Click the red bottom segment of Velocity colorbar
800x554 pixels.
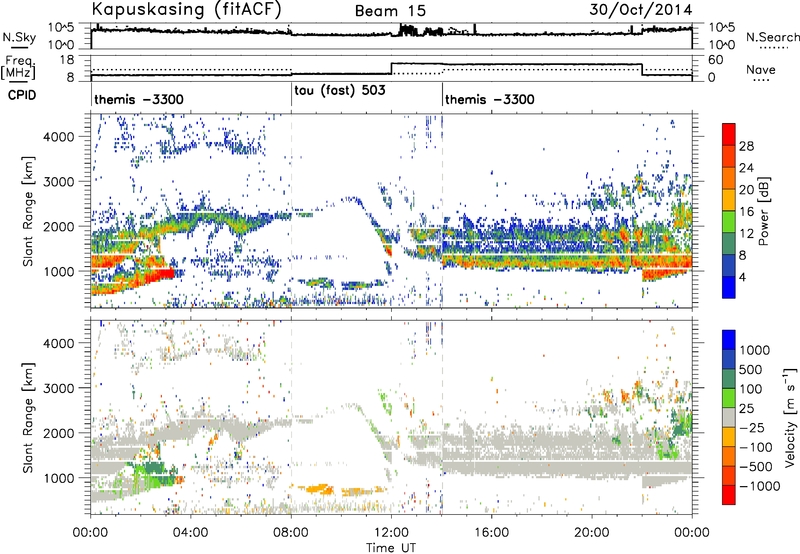point(729,495)
